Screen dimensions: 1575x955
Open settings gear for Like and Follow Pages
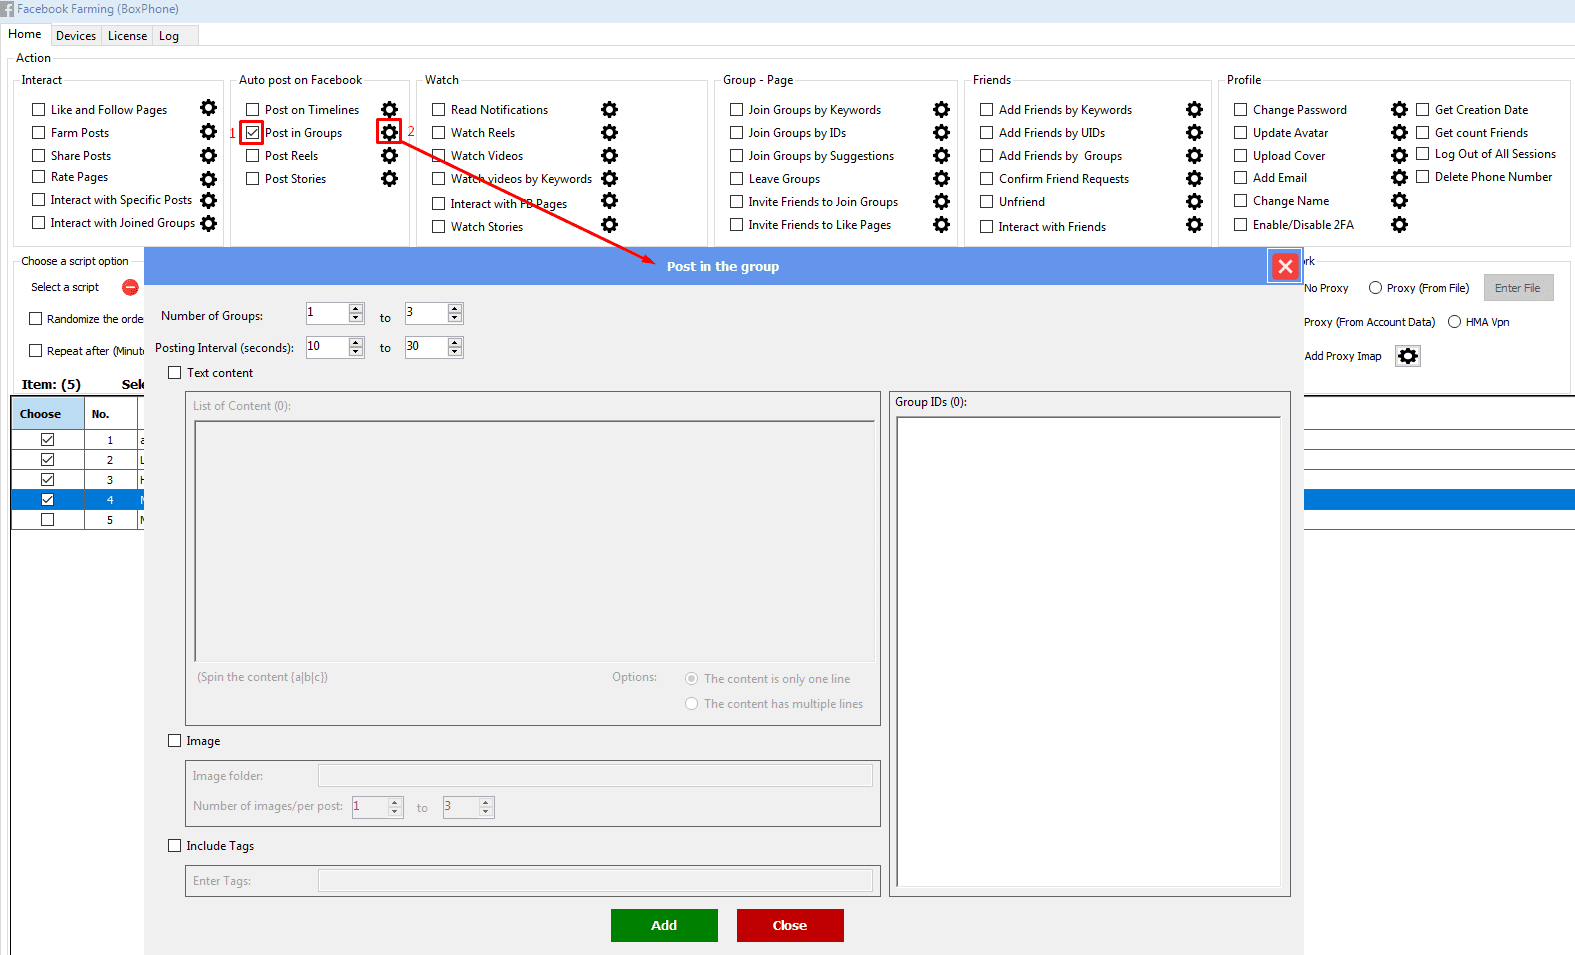point(208,108)
